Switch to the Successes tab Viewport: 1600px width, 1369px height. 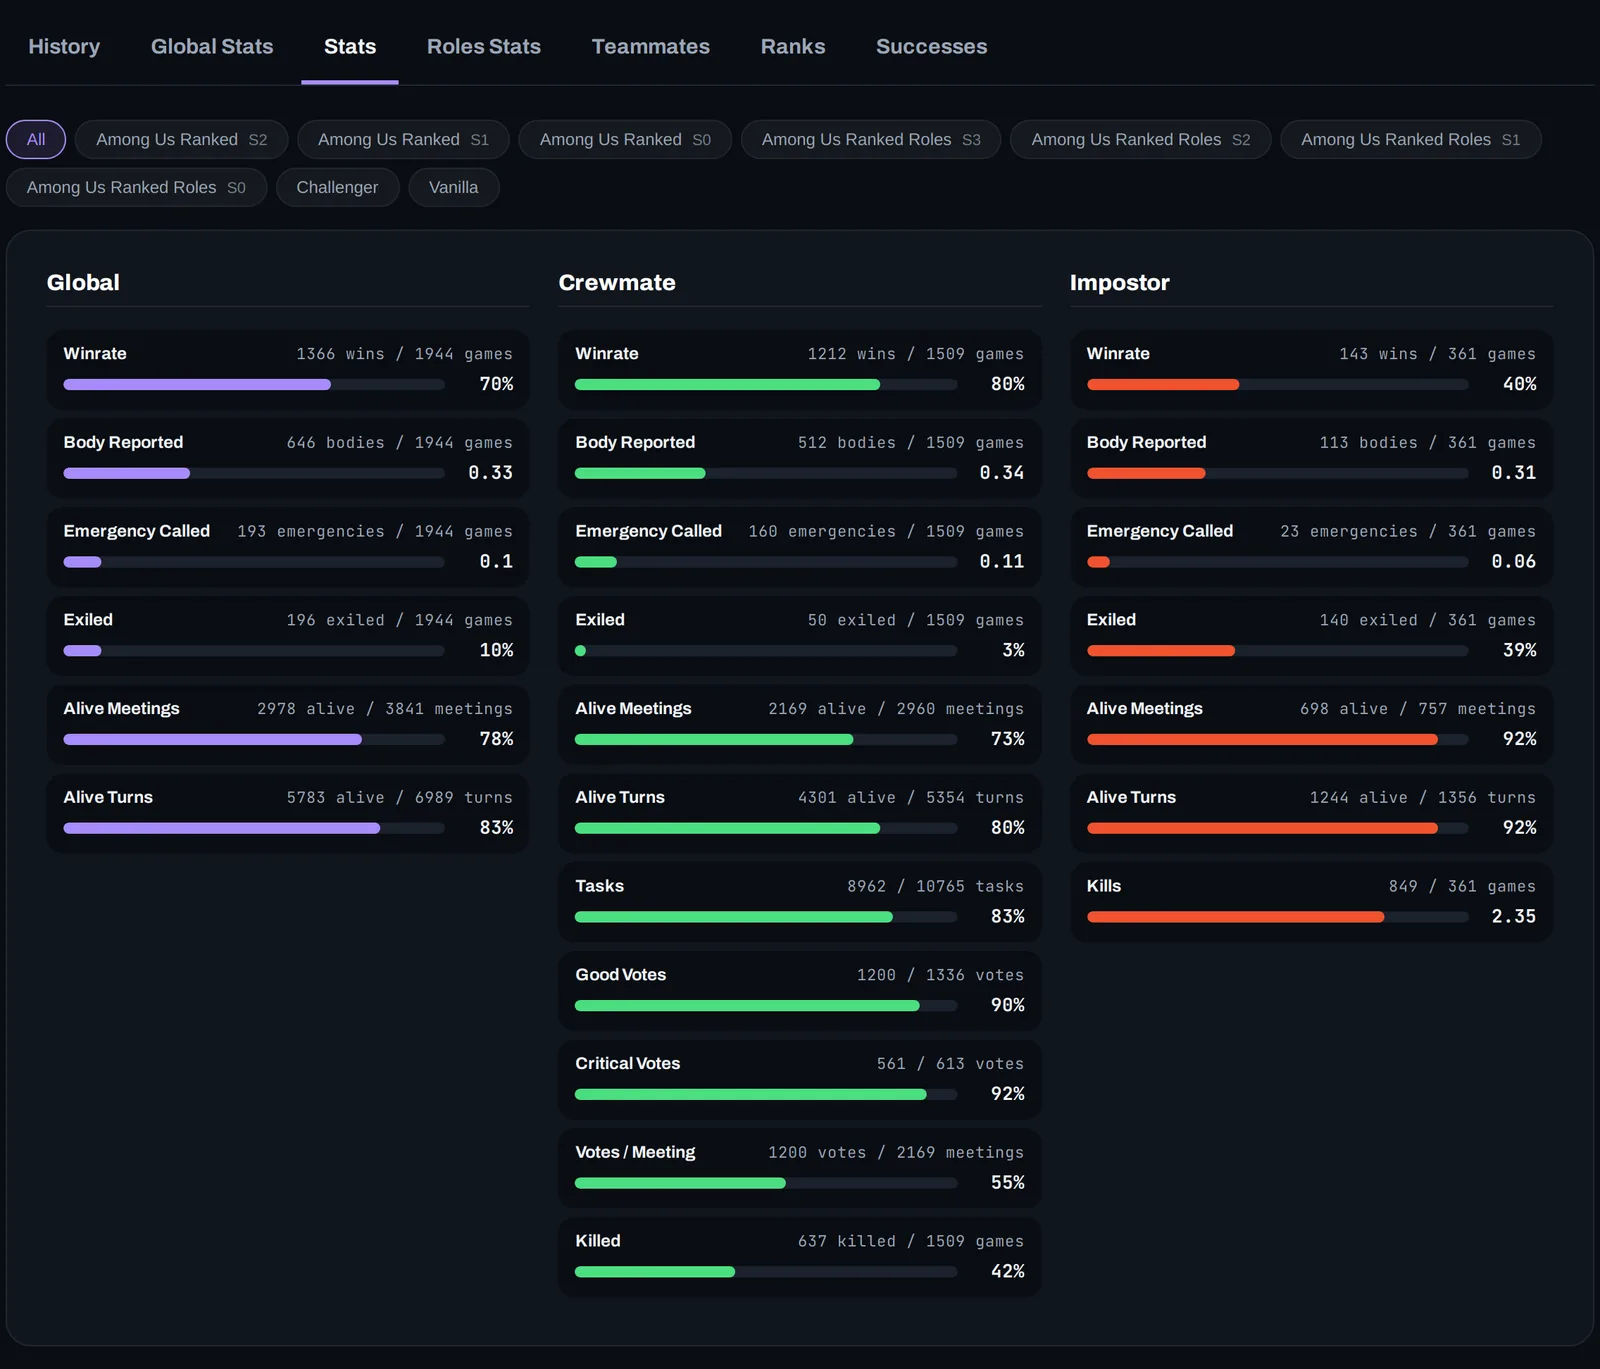click(x=932, y=47)
